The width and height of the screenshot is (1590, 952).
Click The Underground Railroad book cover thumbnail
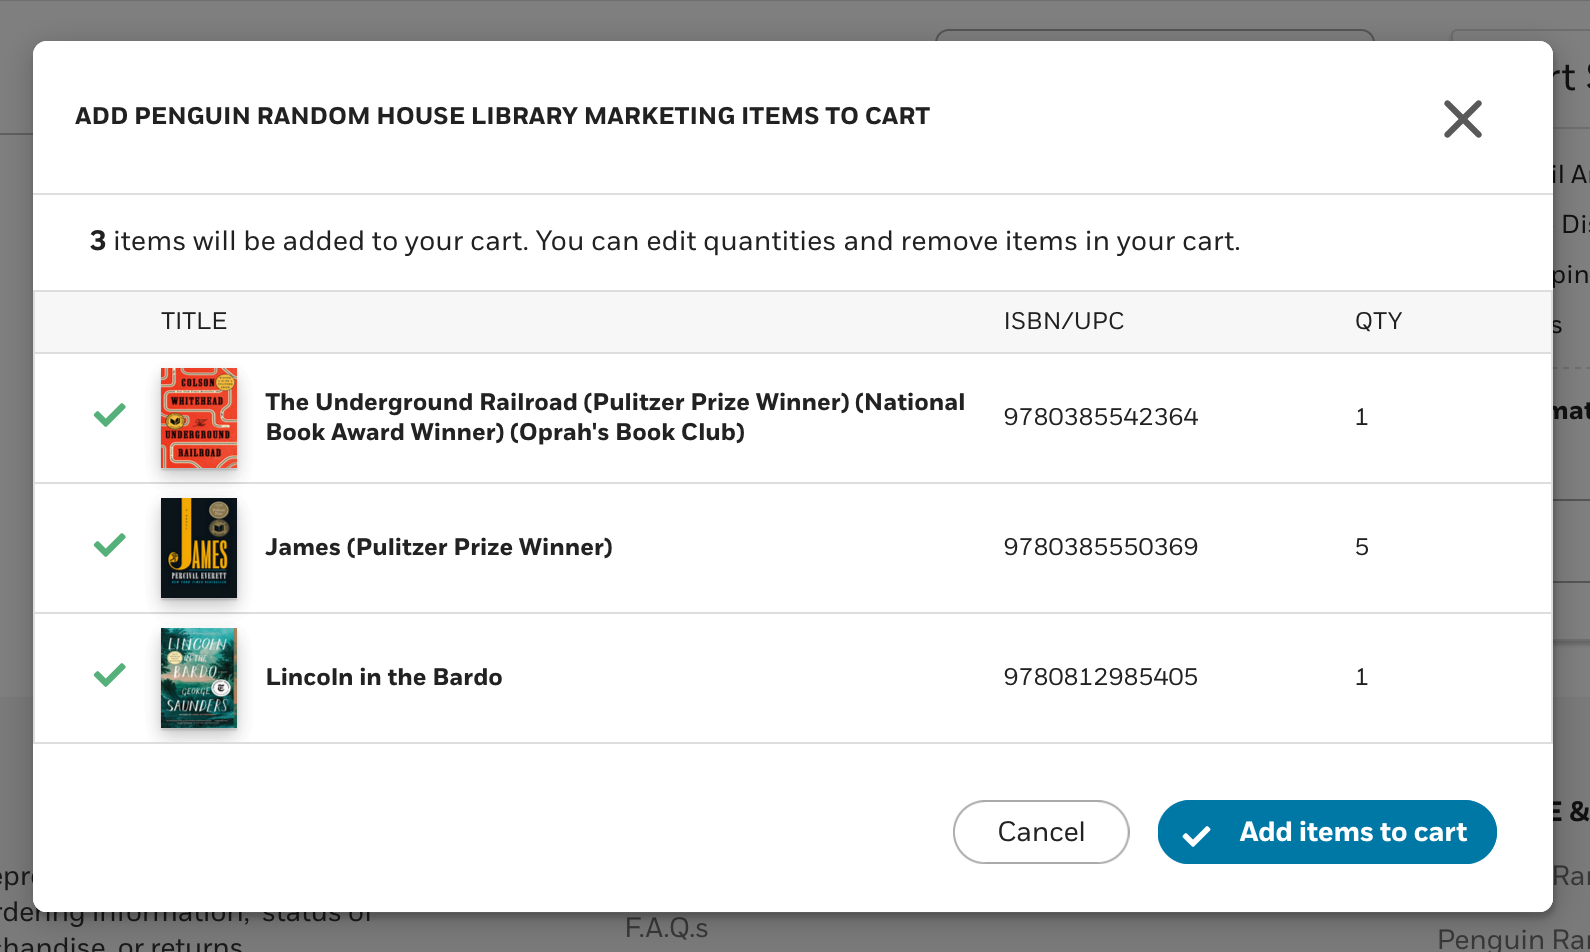point(199,418)
